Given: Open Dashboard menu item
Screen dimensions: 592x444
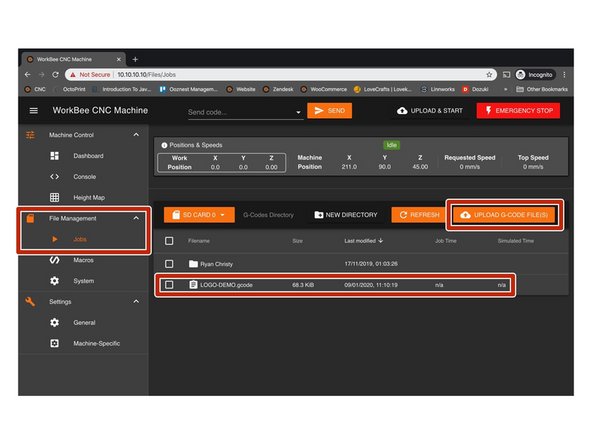Looking at the screenshot, I should 88,156.
